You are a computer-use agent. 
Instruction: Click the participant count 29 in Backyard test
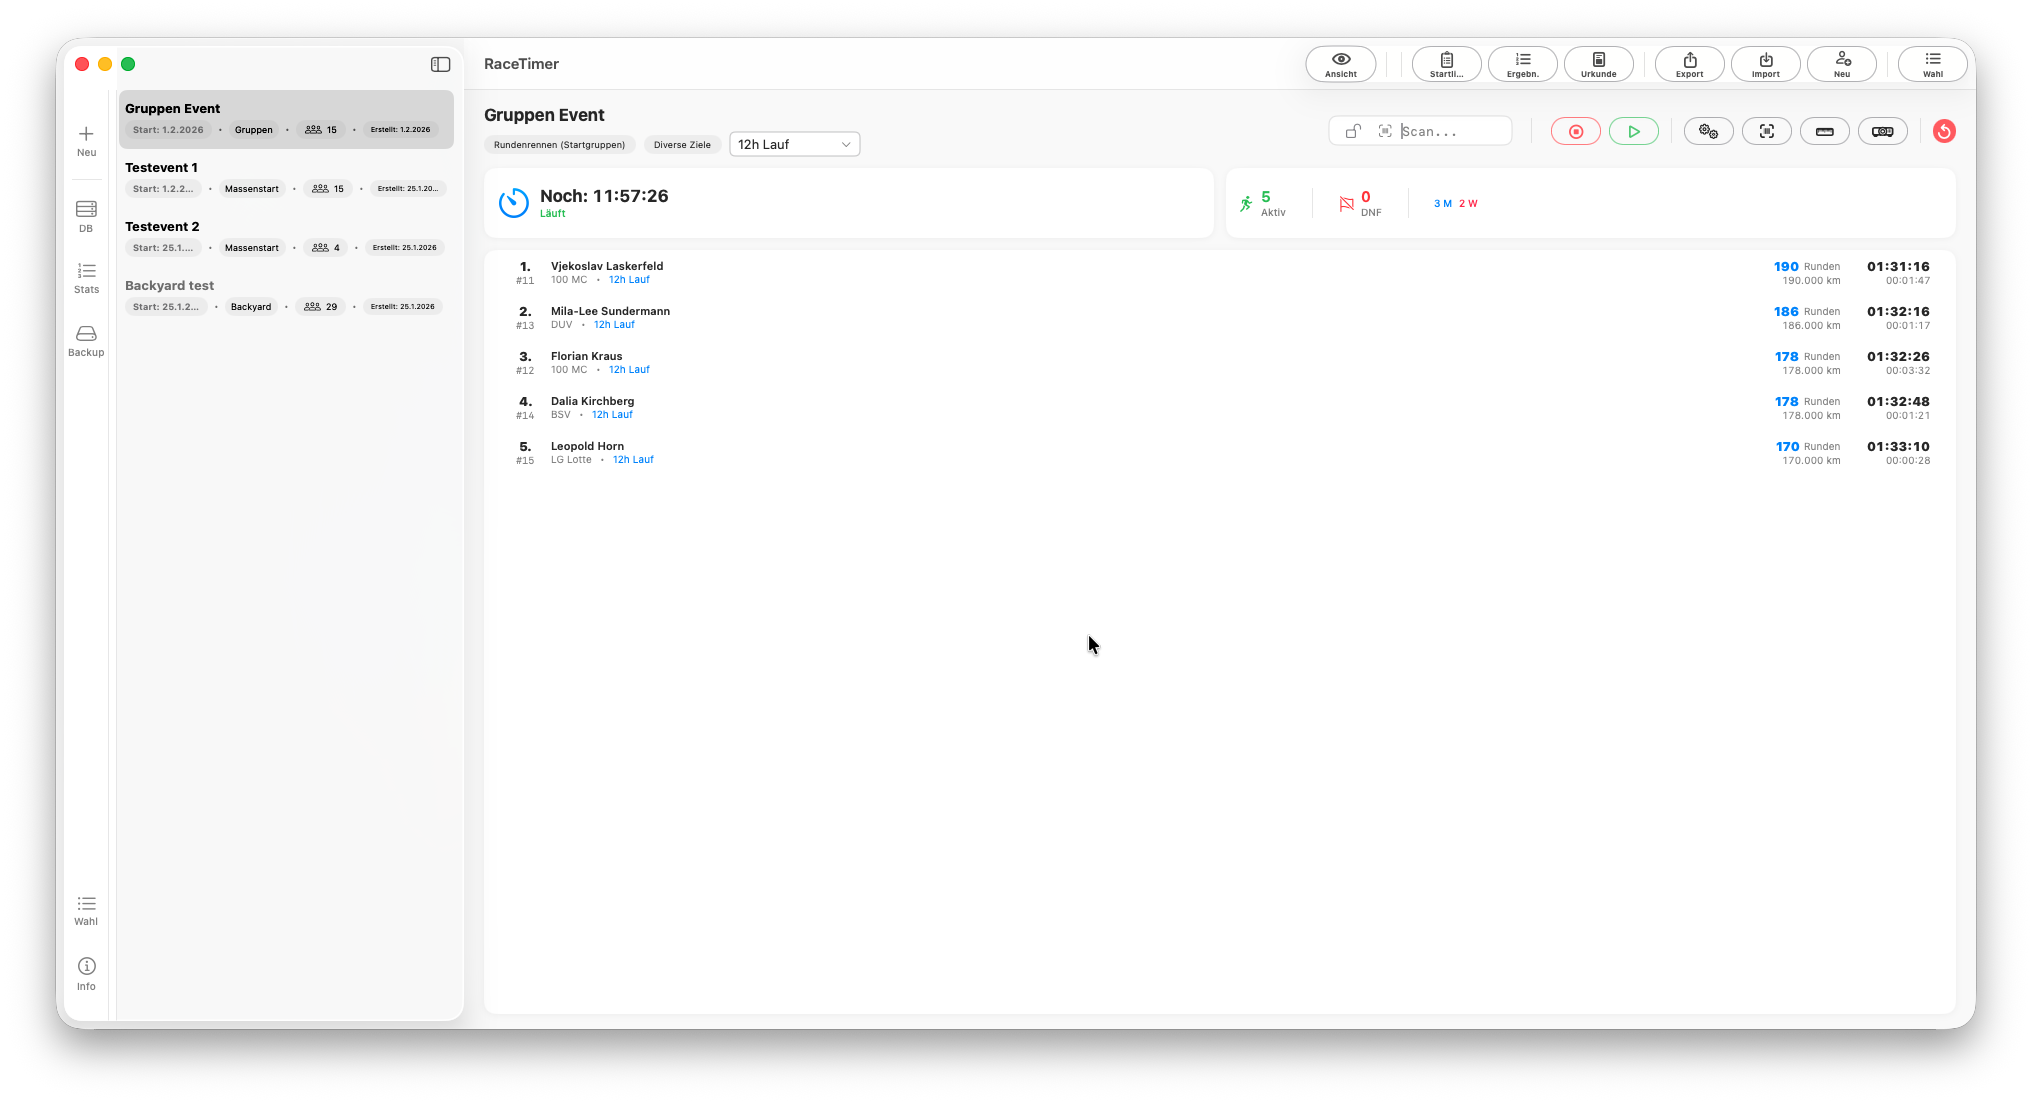321,307
